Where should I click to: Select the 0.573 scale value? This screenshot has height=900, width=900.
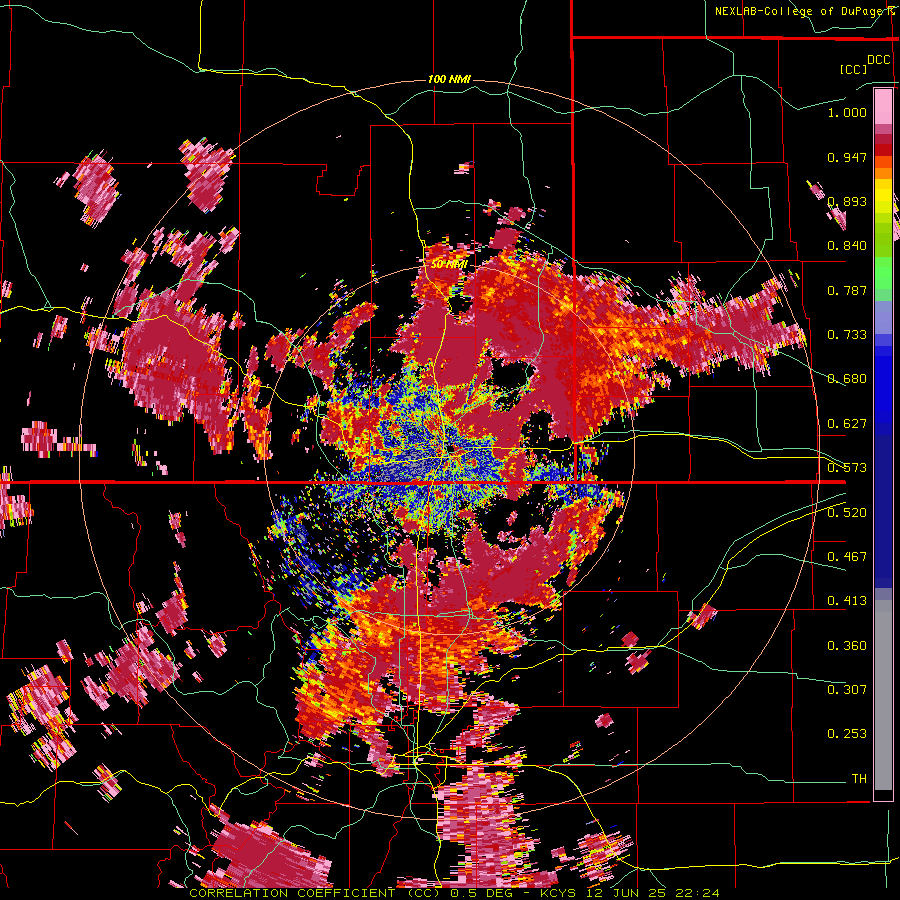847,468
